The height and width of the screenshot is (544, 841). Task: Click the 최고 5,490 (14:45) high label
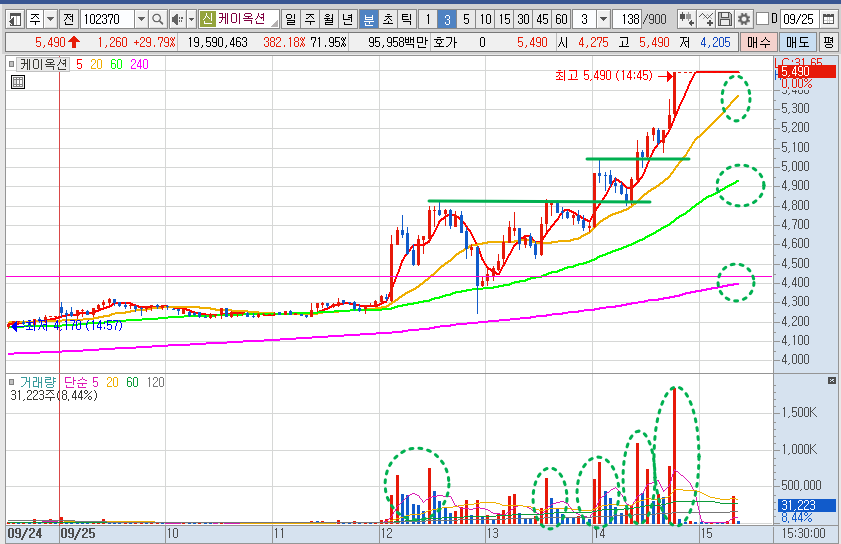[603, 75]
